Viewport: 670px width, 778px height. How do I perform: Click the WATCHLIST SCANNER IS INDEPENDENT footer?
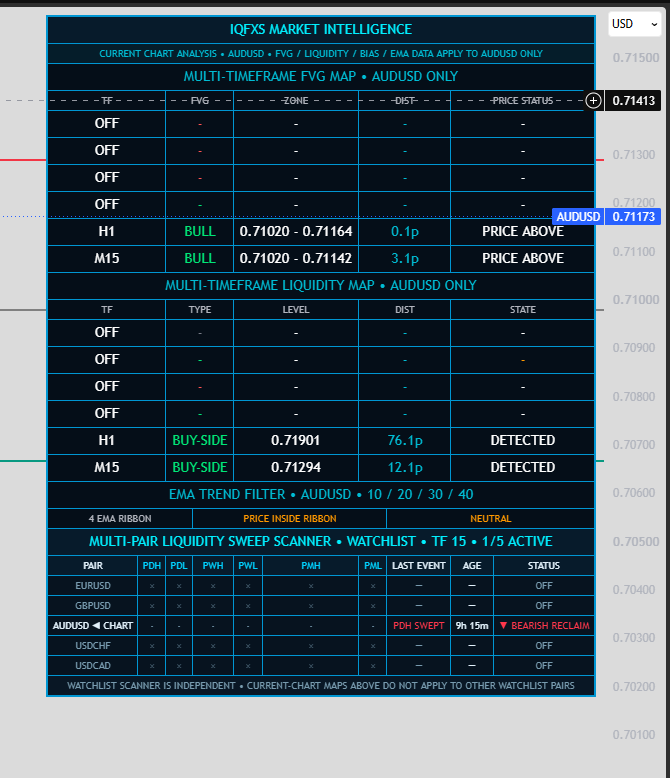tap(321, 686)
